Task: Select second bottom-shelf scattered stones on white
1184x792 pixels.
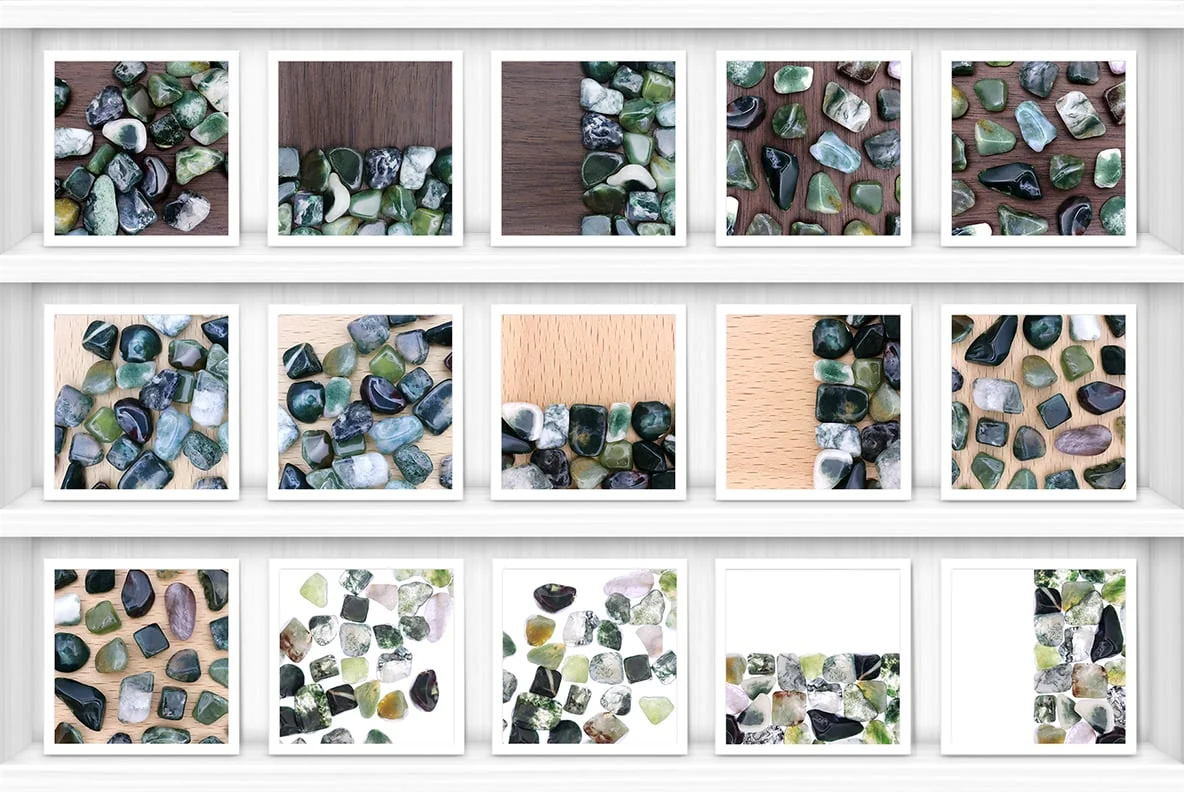Action: (x=366, y=656)
